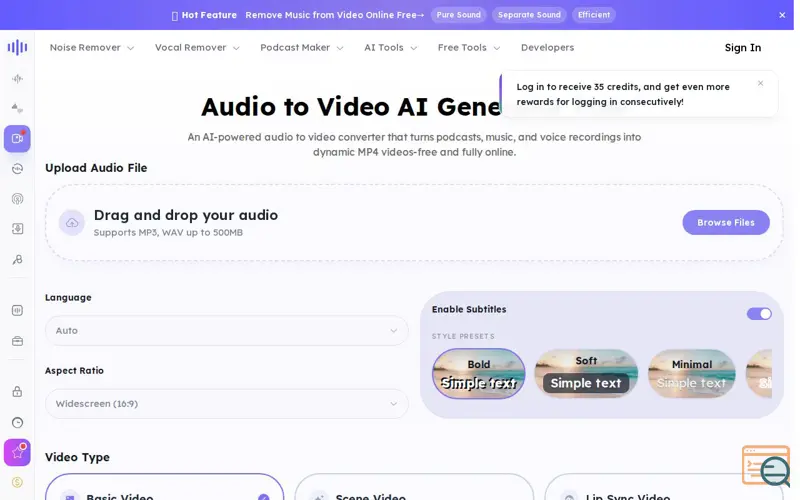The height and width of the screenshot is (500, 800).
Task: Open the active video camera sidebar tool
Action: click(17, 138)
